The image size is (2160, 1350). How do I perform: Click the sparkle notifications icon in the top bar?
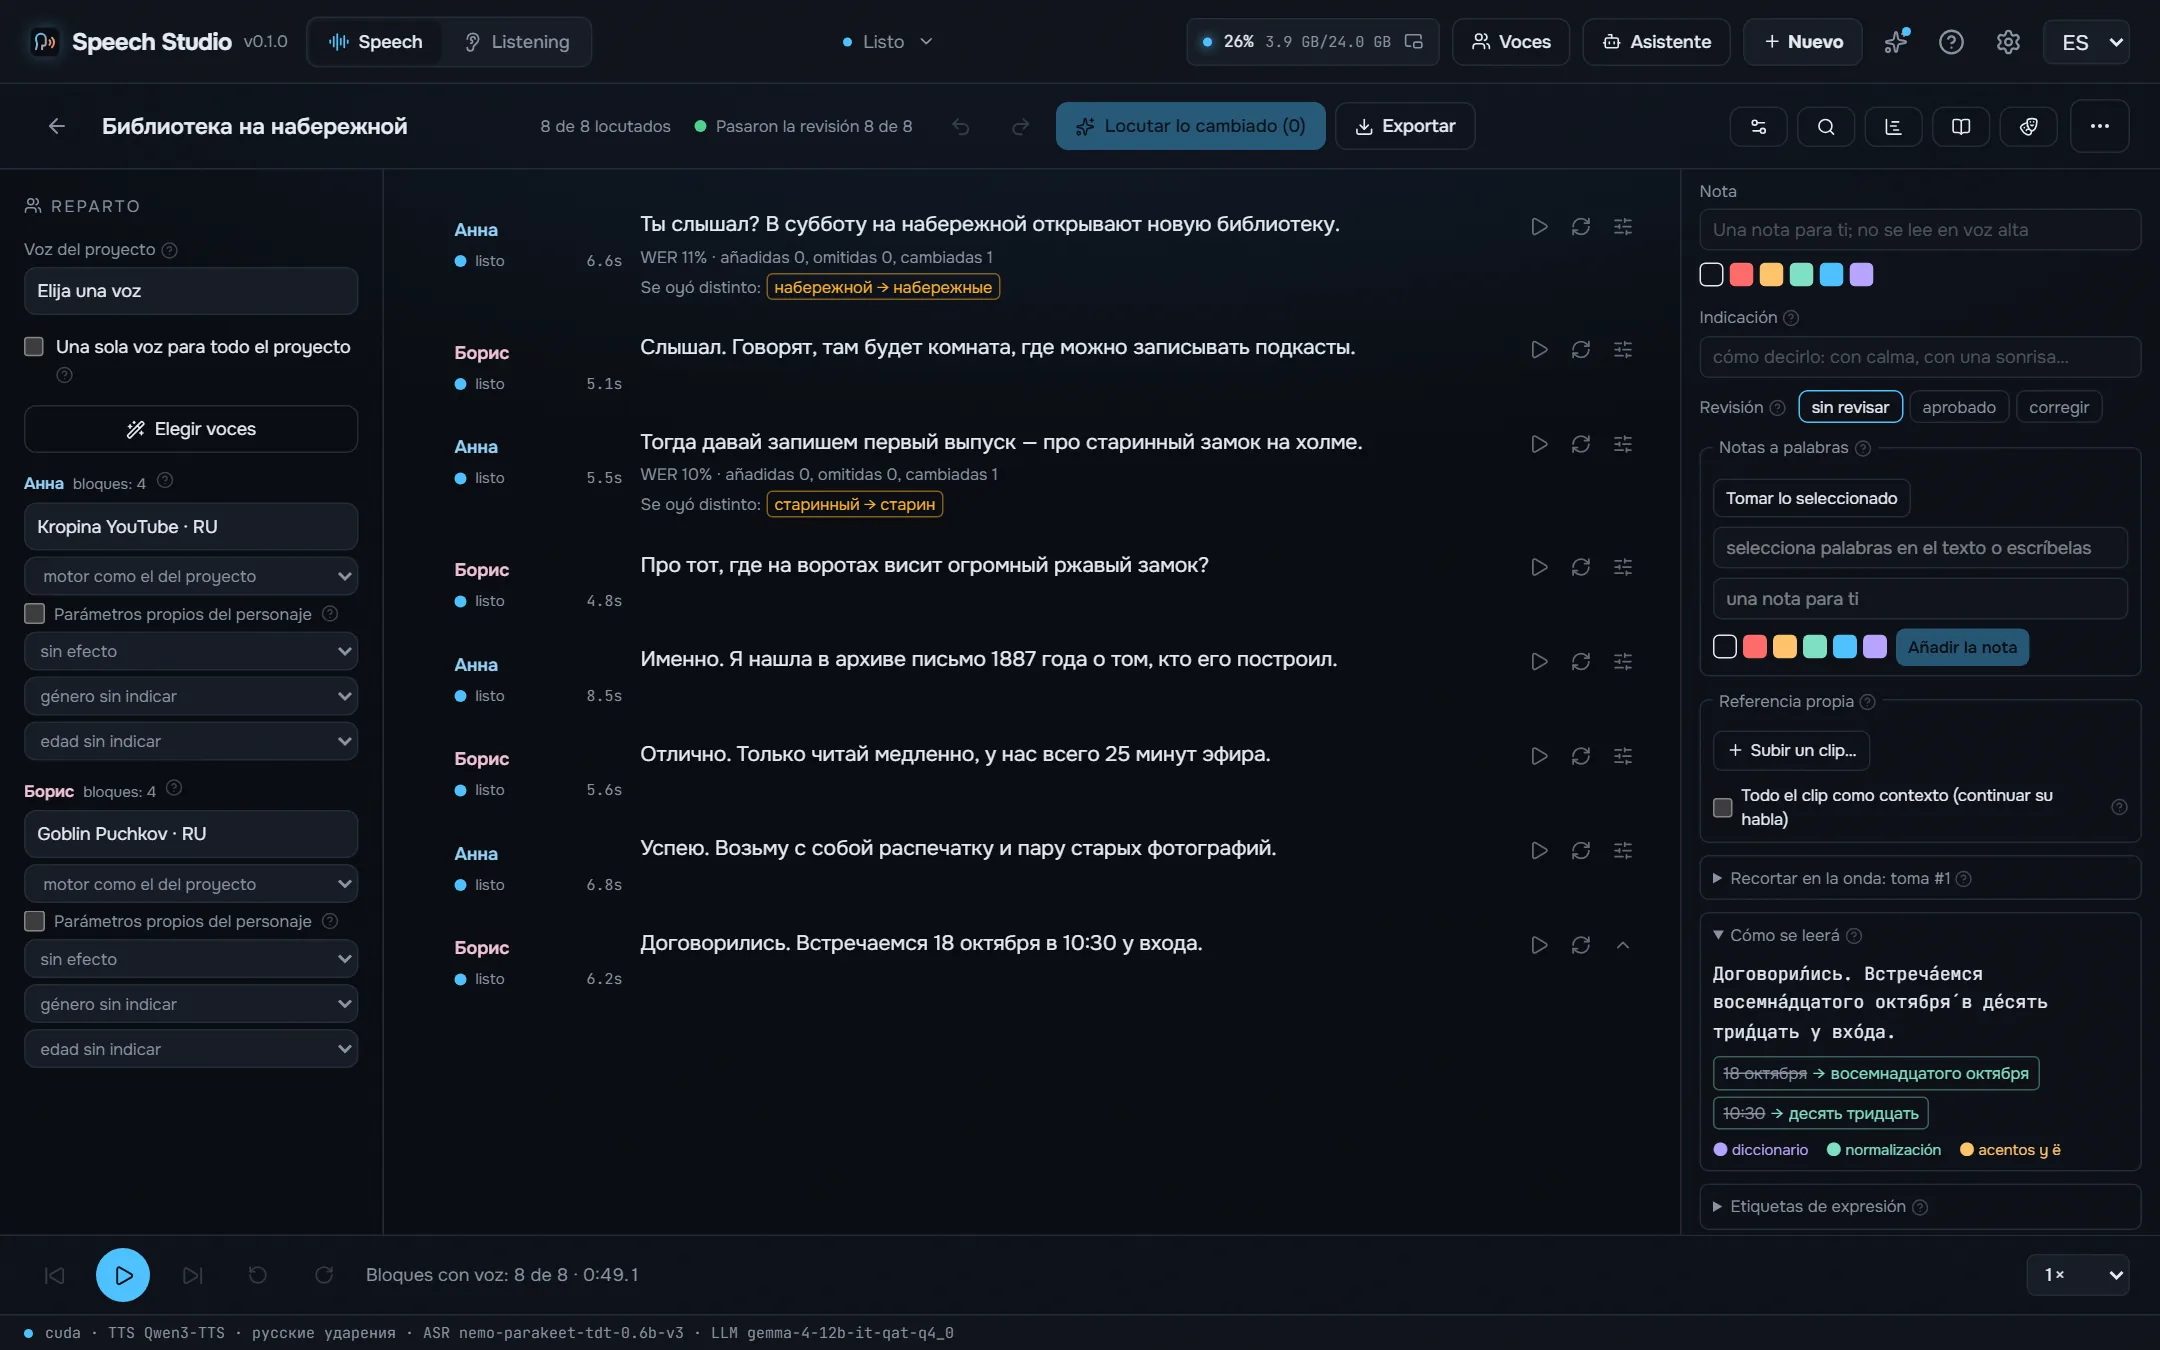pyautogui.click(x=1896, y=42)
